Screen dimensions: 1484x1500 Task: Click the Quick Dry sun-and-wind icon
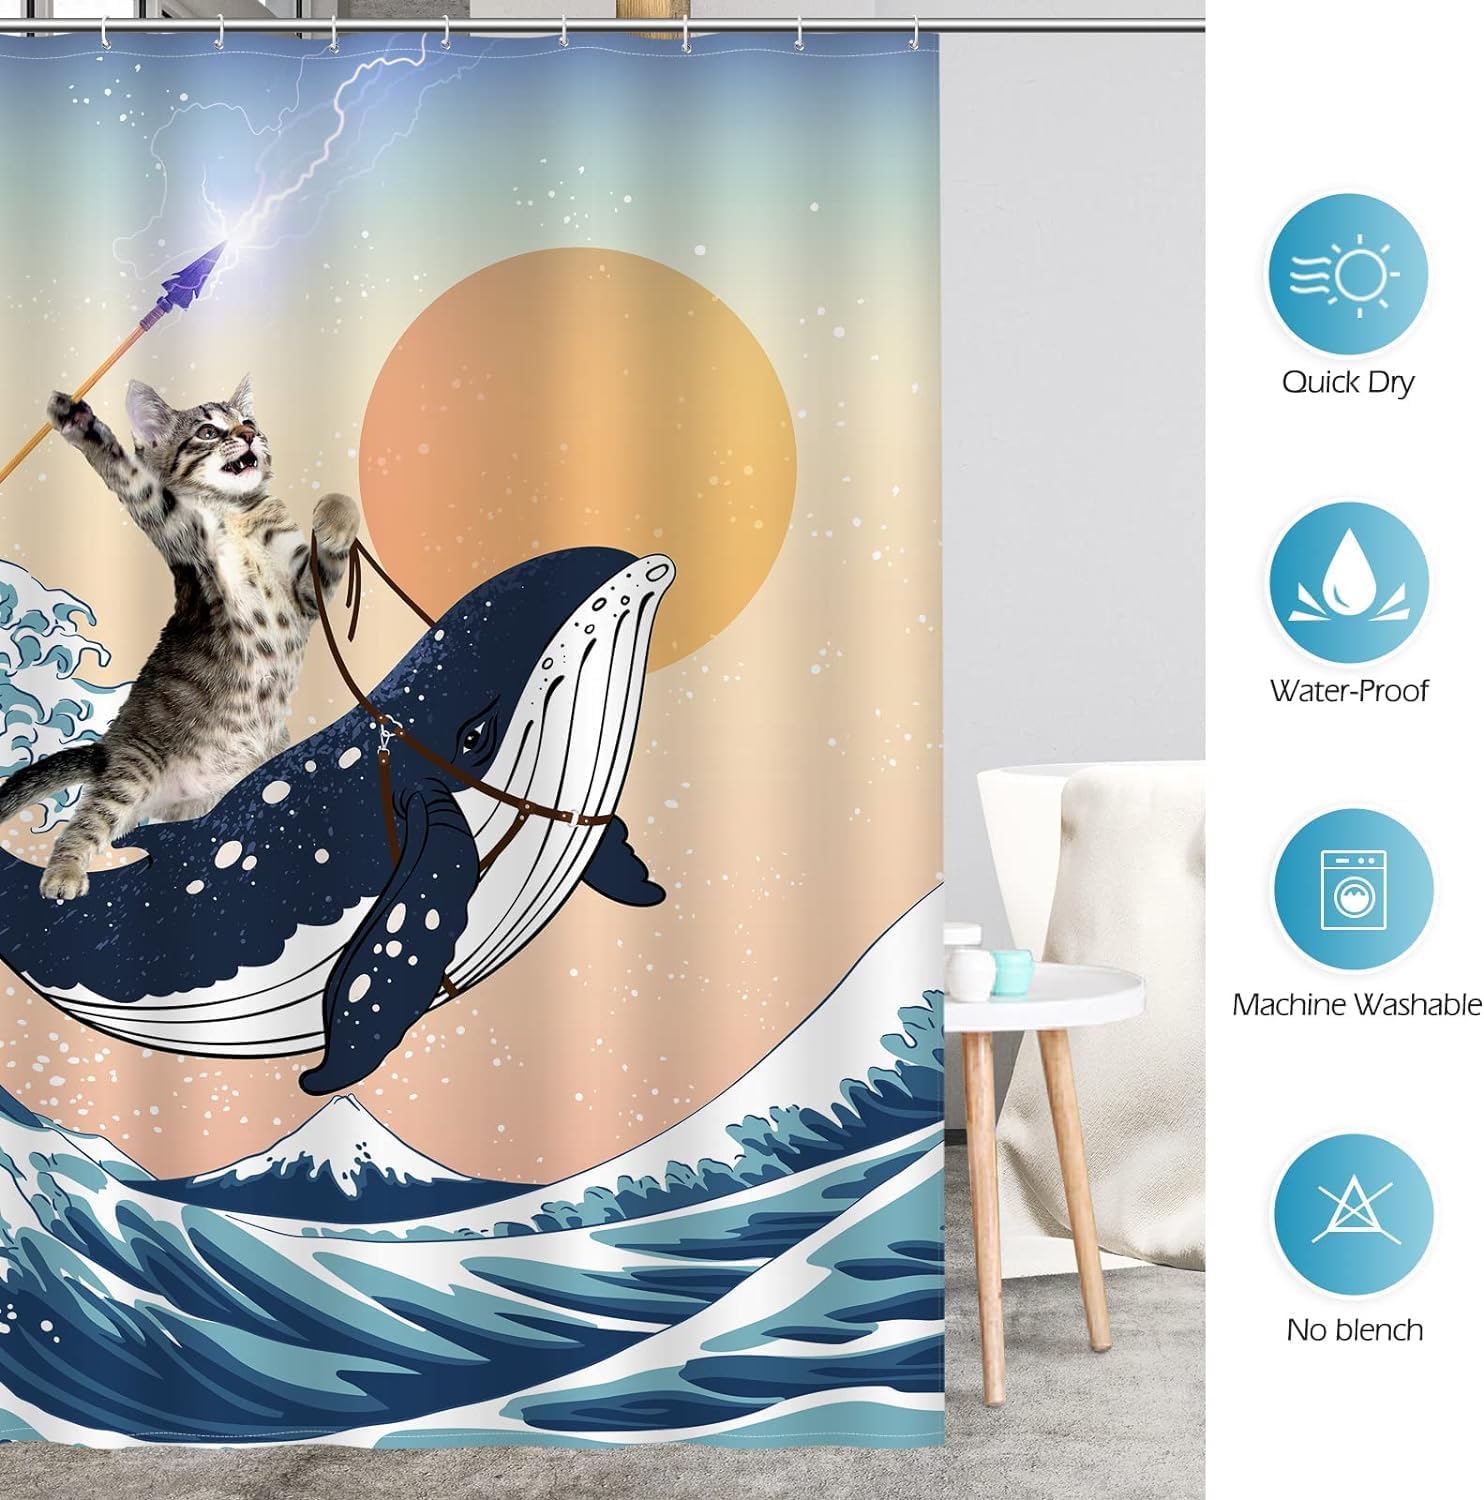coord(1349,274)
